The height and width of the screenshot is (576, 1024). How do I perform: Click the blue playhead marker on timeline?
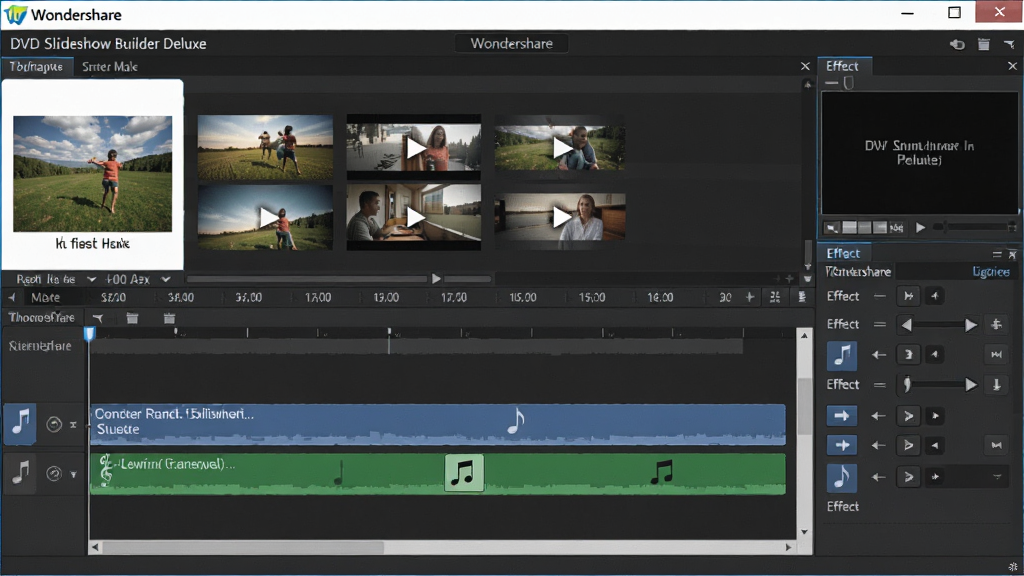[x=89, y=334]
